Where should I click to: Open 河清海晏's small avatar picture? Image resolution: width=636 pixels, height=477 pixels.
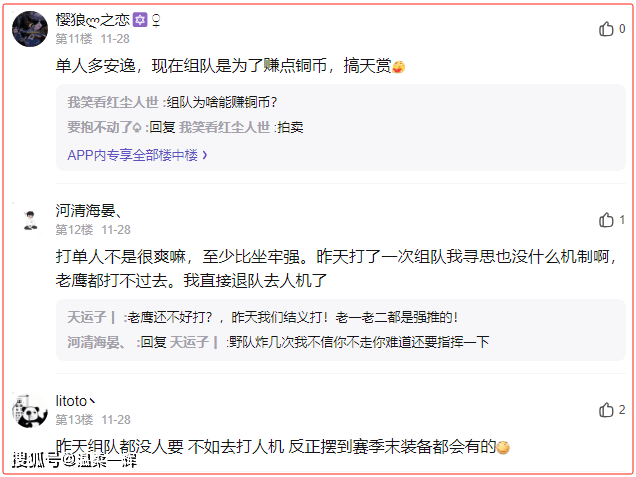pos(30,220)
